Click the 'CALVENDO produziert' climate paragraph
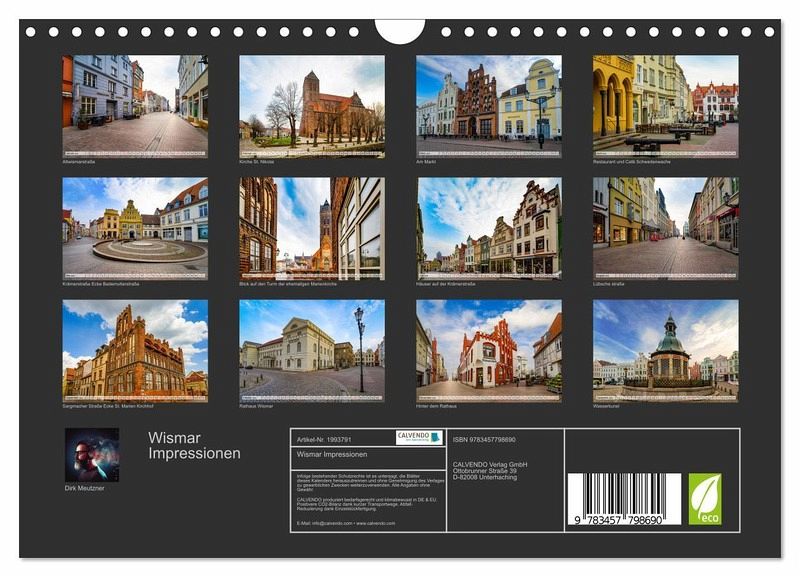The width and height of the screenshot is (800, 577). [x=367, y=504]
